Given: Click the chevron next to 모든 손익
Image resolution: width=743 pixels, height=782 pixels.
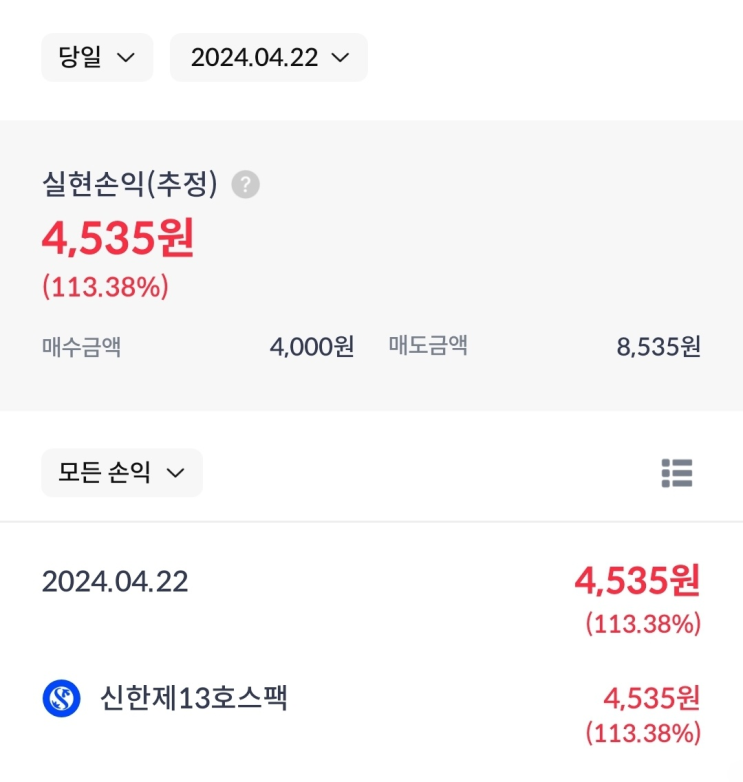Looking at the screenshot, I should (x=175, y=473).
